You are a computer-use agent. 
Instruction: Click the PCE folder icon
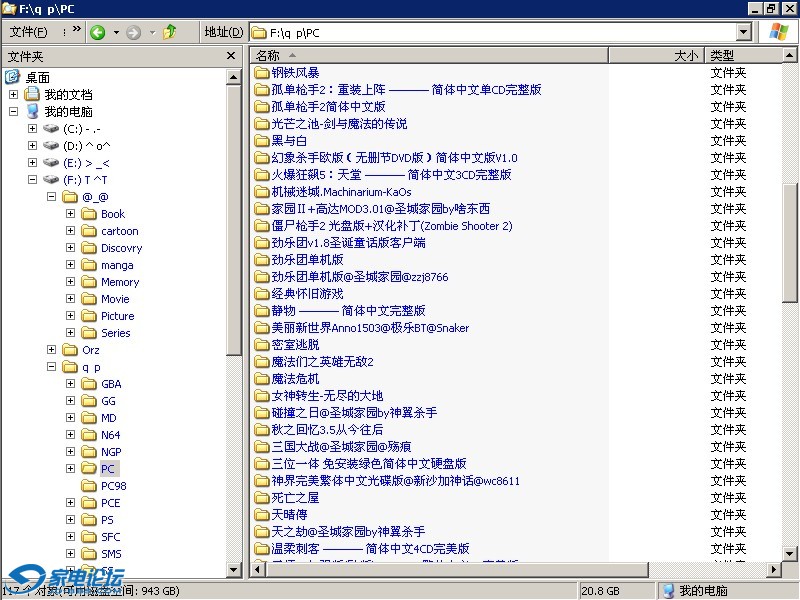point(89,503)
